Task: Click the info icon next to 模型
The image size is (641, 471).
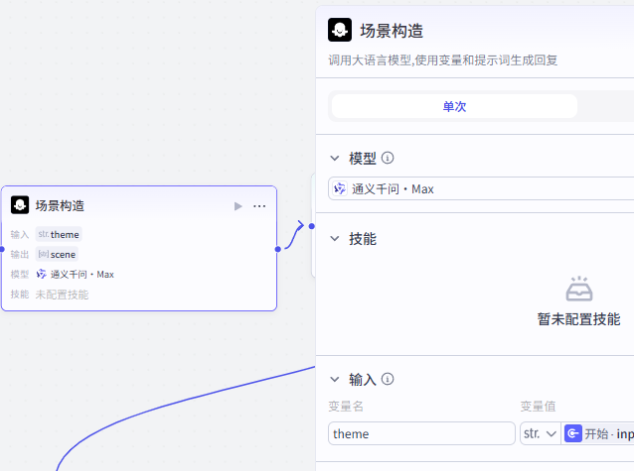Action: coord(388,158)
